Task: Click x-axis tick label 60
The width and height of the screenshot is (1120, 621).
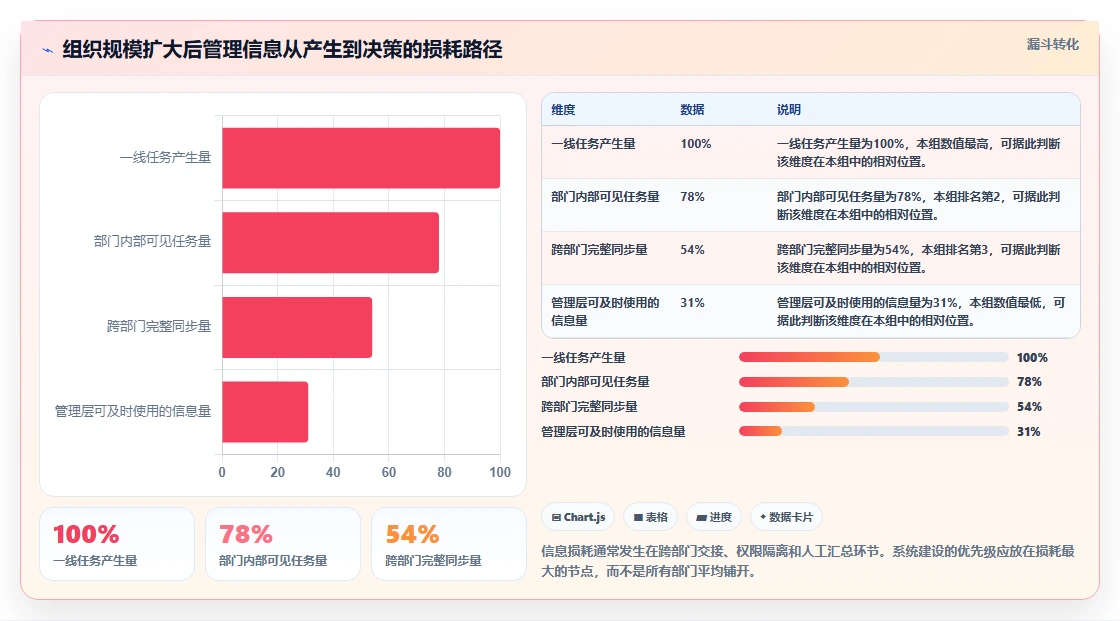Action: [389, 472]
